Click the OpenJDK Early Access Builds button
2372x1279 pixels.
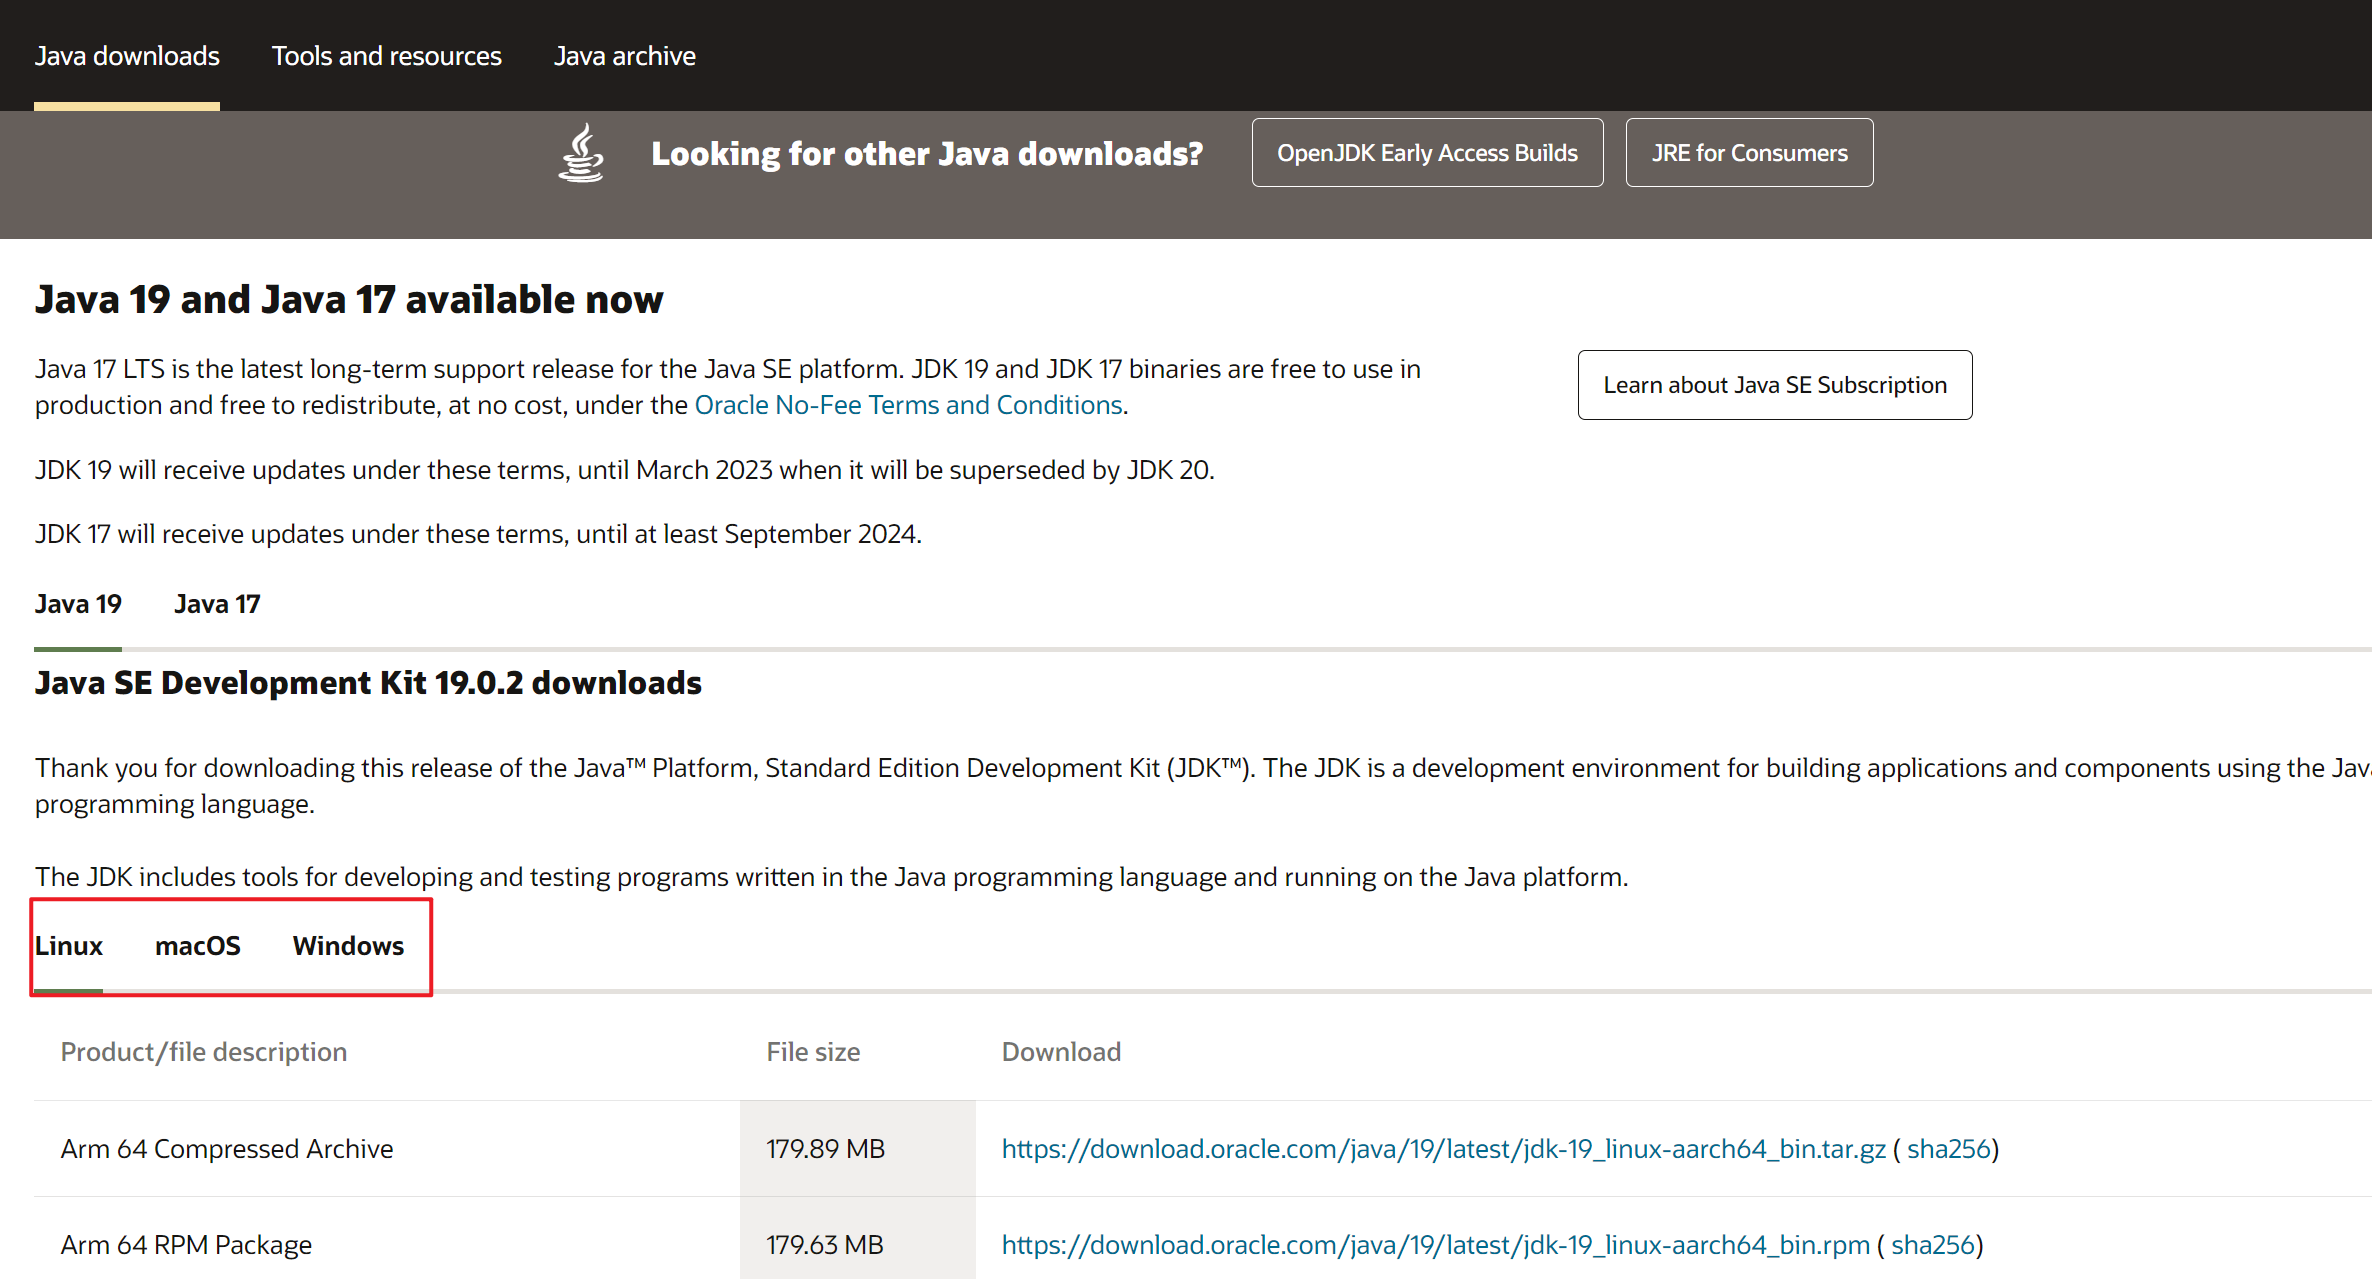[x=1427, y=153]
